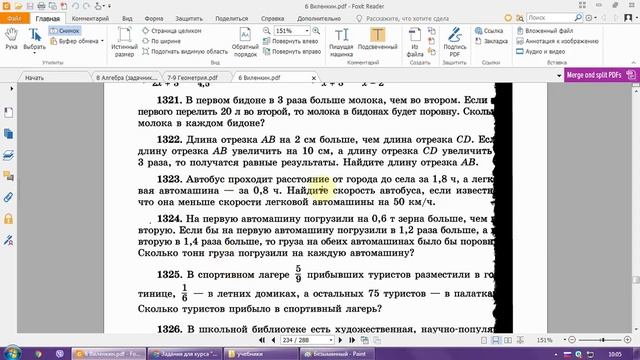Go to the first page

262,340
